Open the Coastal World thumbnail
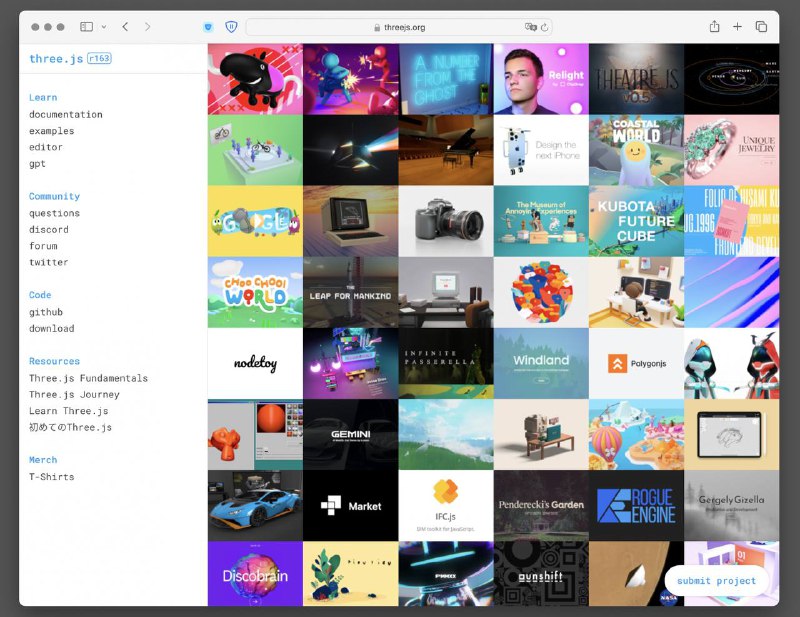Viewport: 800px width, 617px height. [636, 150]
